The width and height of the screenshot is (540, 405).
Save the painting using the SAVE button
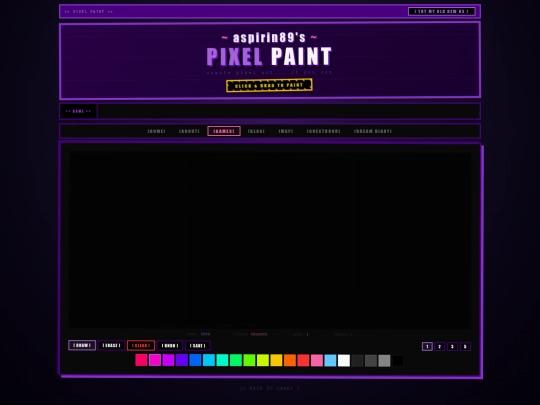click(198, 345)
